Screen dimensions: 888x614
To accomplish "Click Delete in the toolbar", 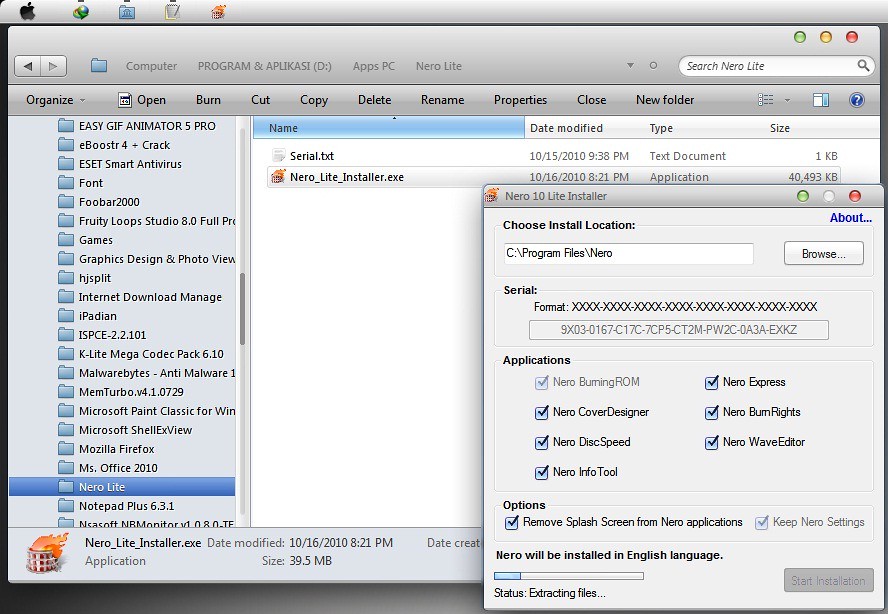I will 374,100.
